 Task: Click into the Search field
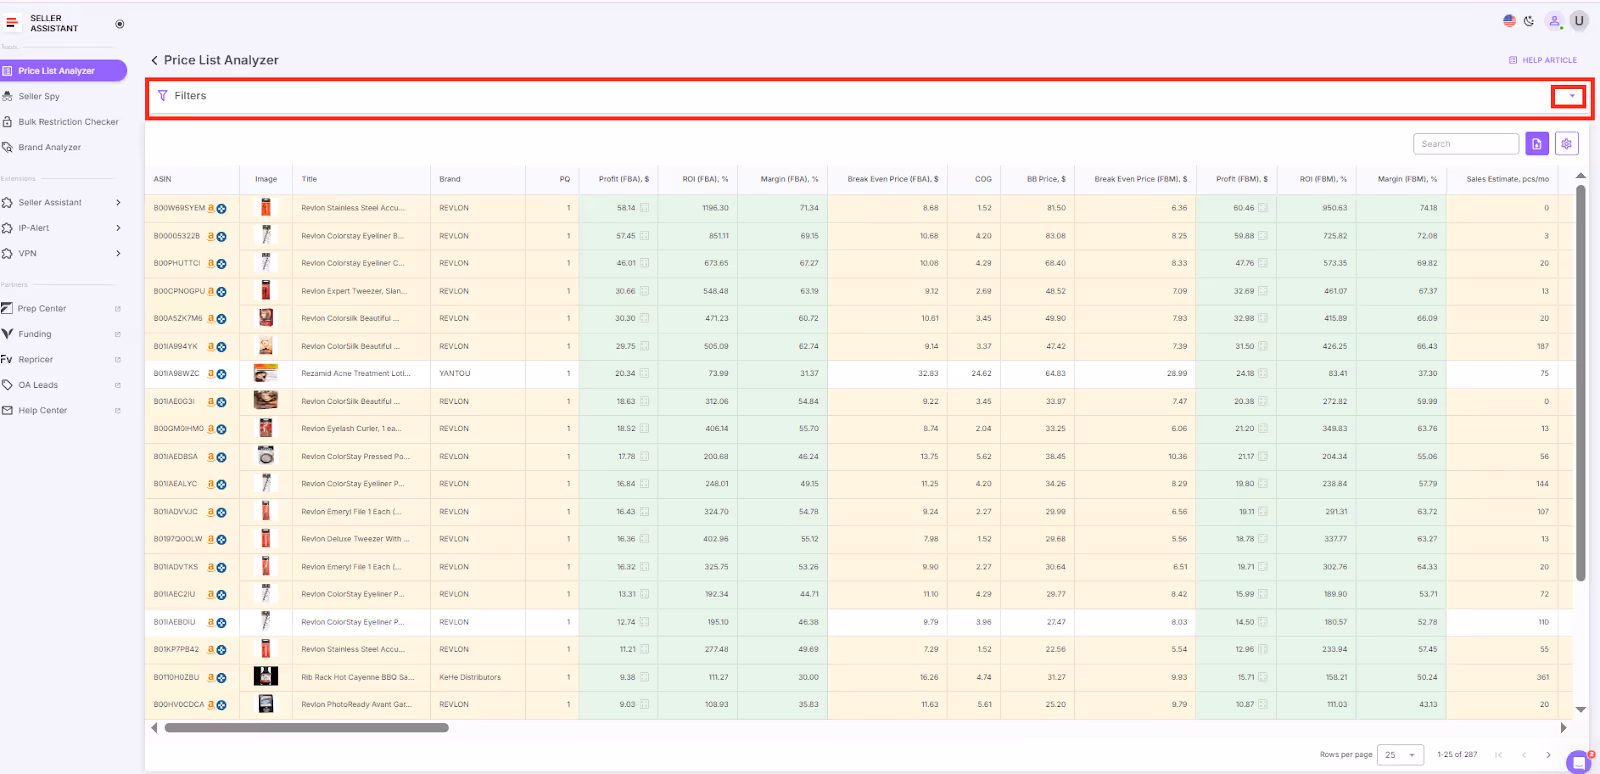(x=1466, y=144)
